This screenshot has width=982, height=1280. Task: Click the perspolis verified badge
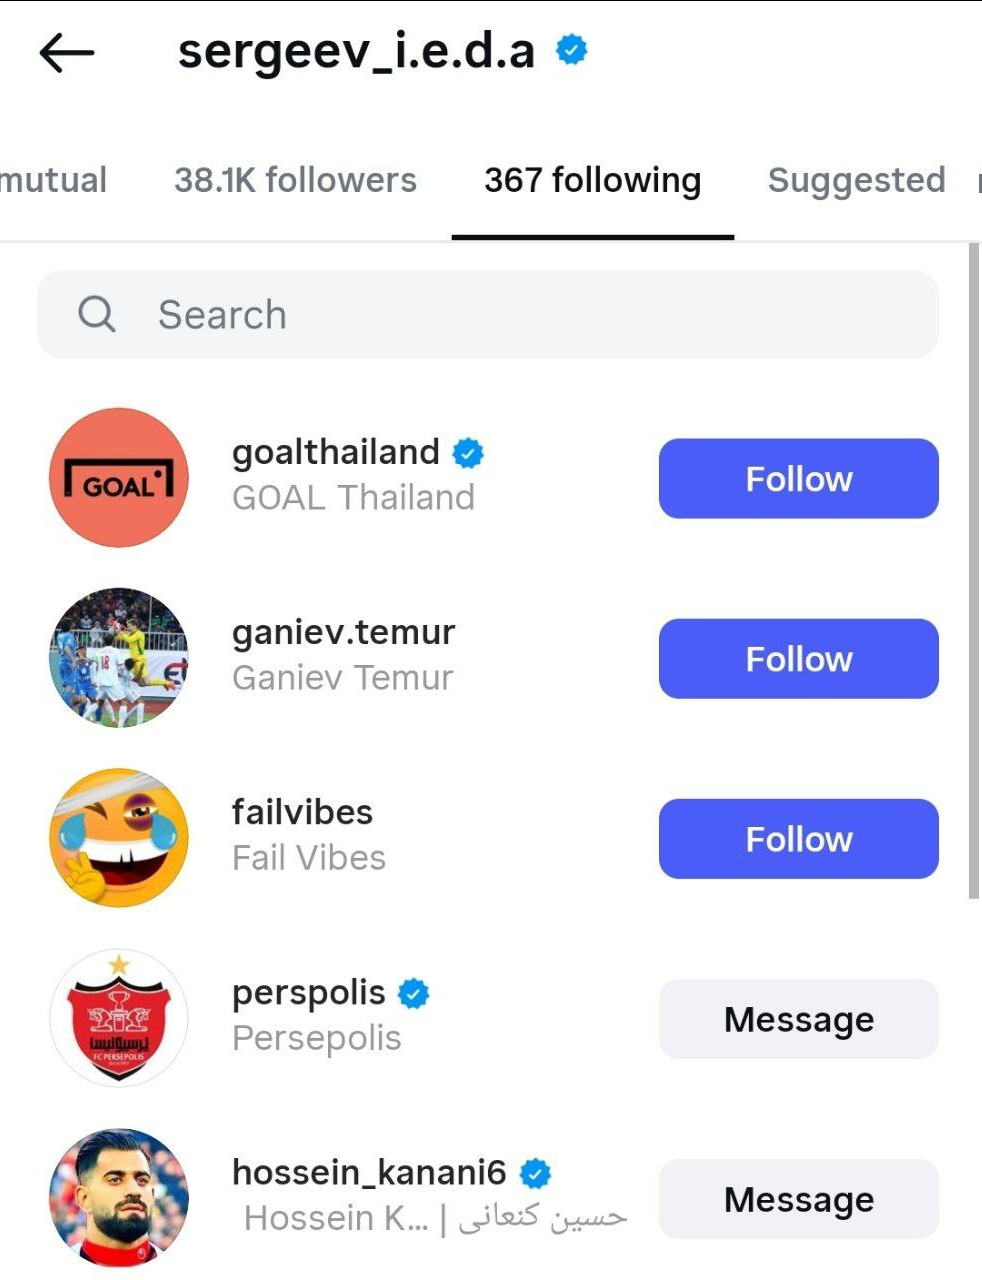(414, 993)
